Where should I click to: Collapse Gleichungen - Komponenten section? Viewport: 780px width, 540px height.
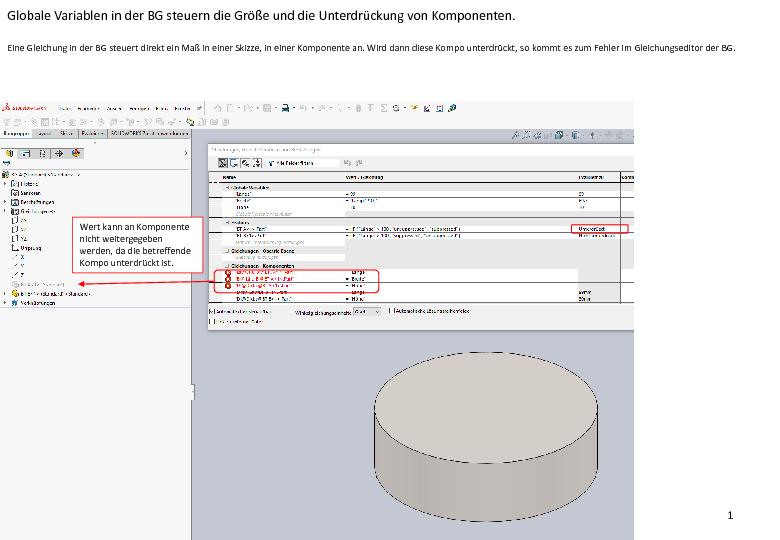227,266
